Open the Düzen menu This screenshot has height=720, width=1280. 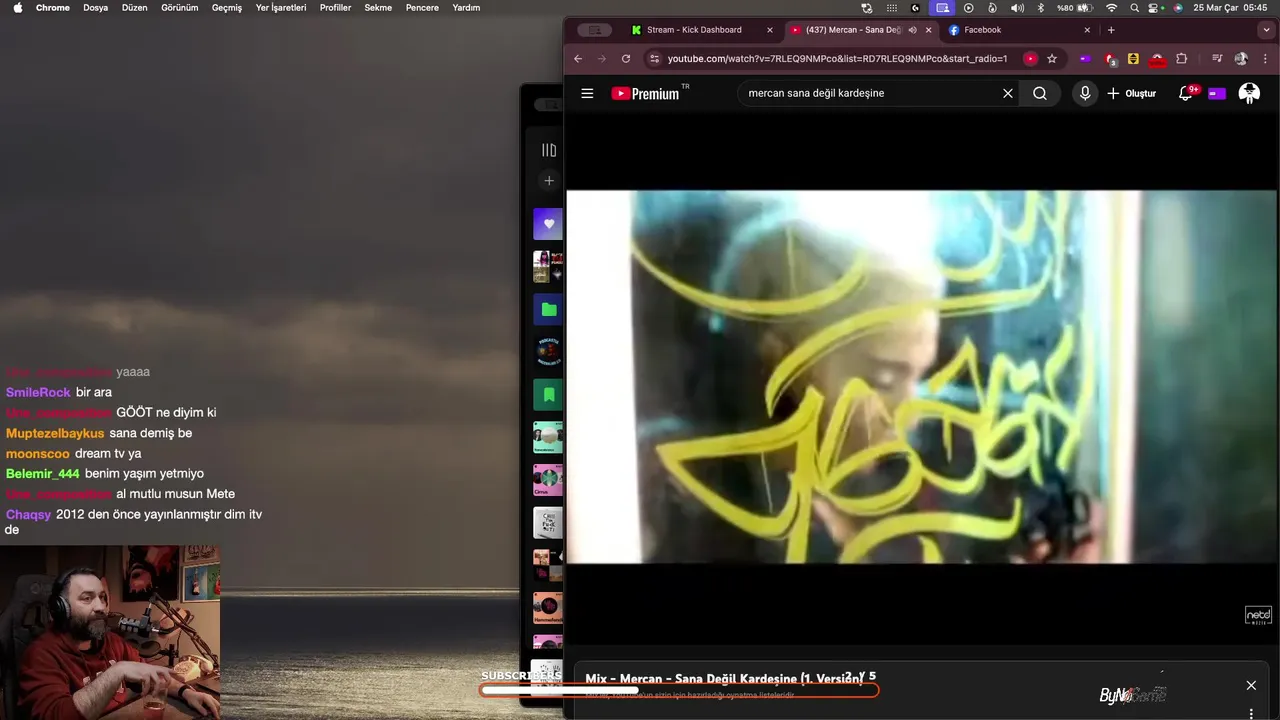pos(134,8)
